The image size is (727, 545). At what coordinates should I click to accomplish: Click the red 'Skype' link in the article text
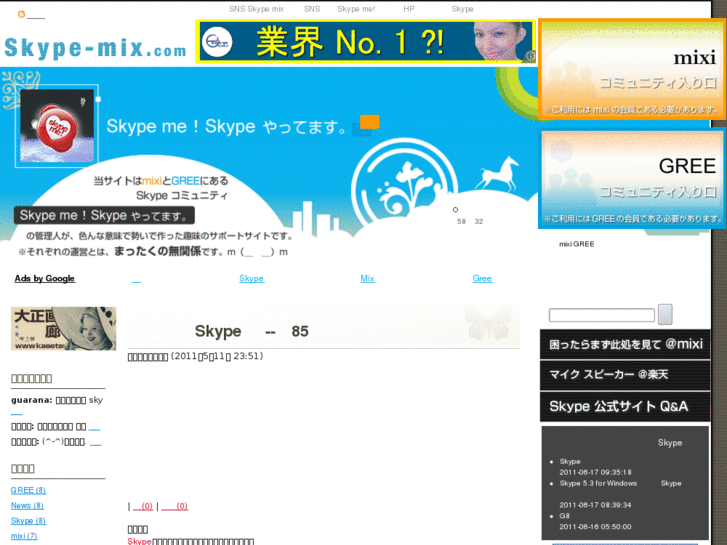139,541
